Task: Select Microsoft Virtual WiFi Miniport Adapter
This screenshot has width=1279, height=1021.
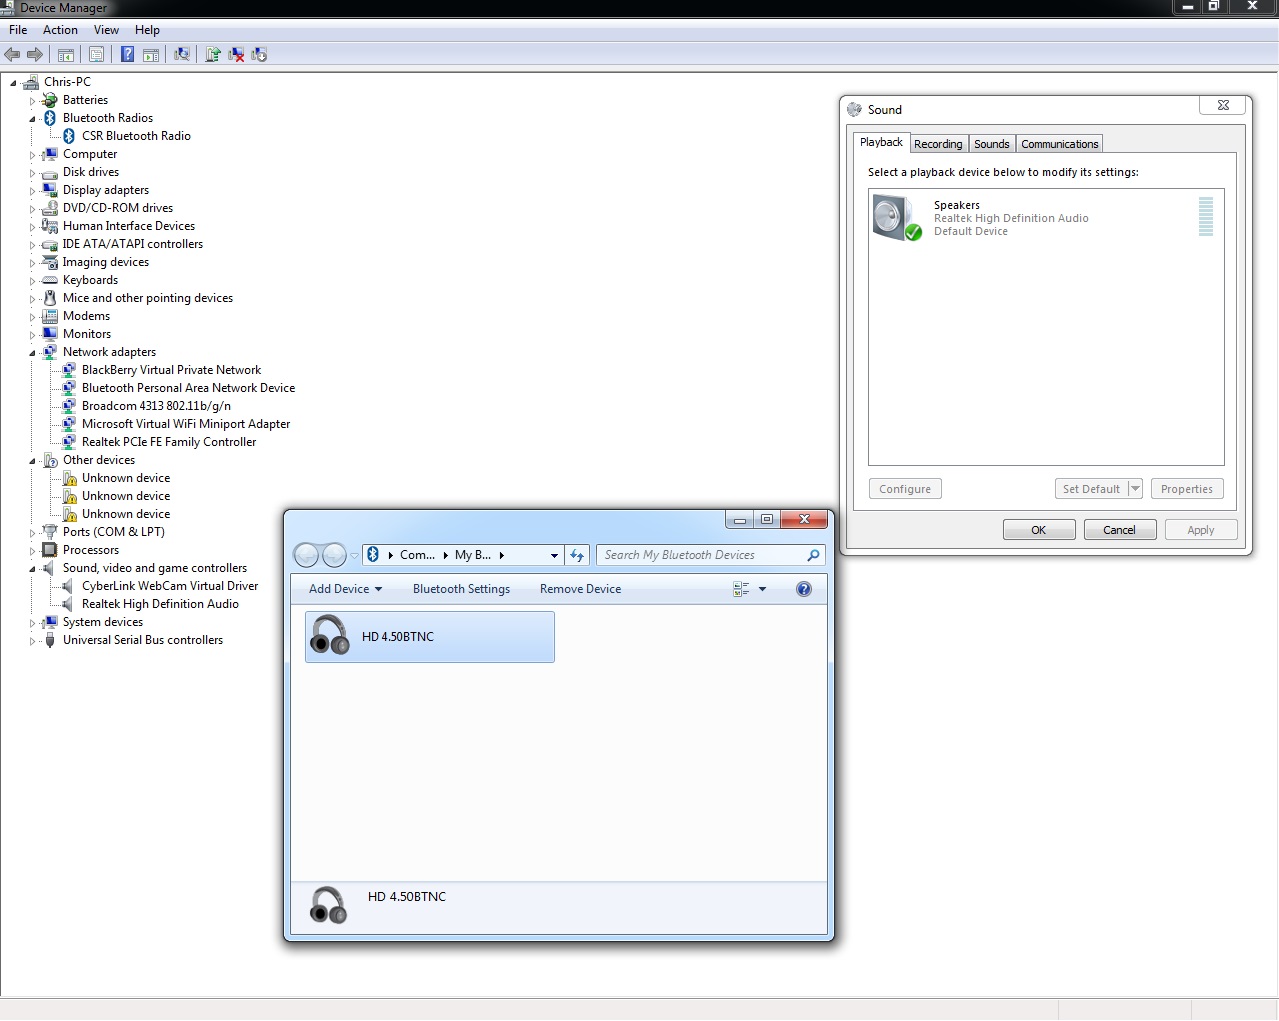Action: point(186,424)
